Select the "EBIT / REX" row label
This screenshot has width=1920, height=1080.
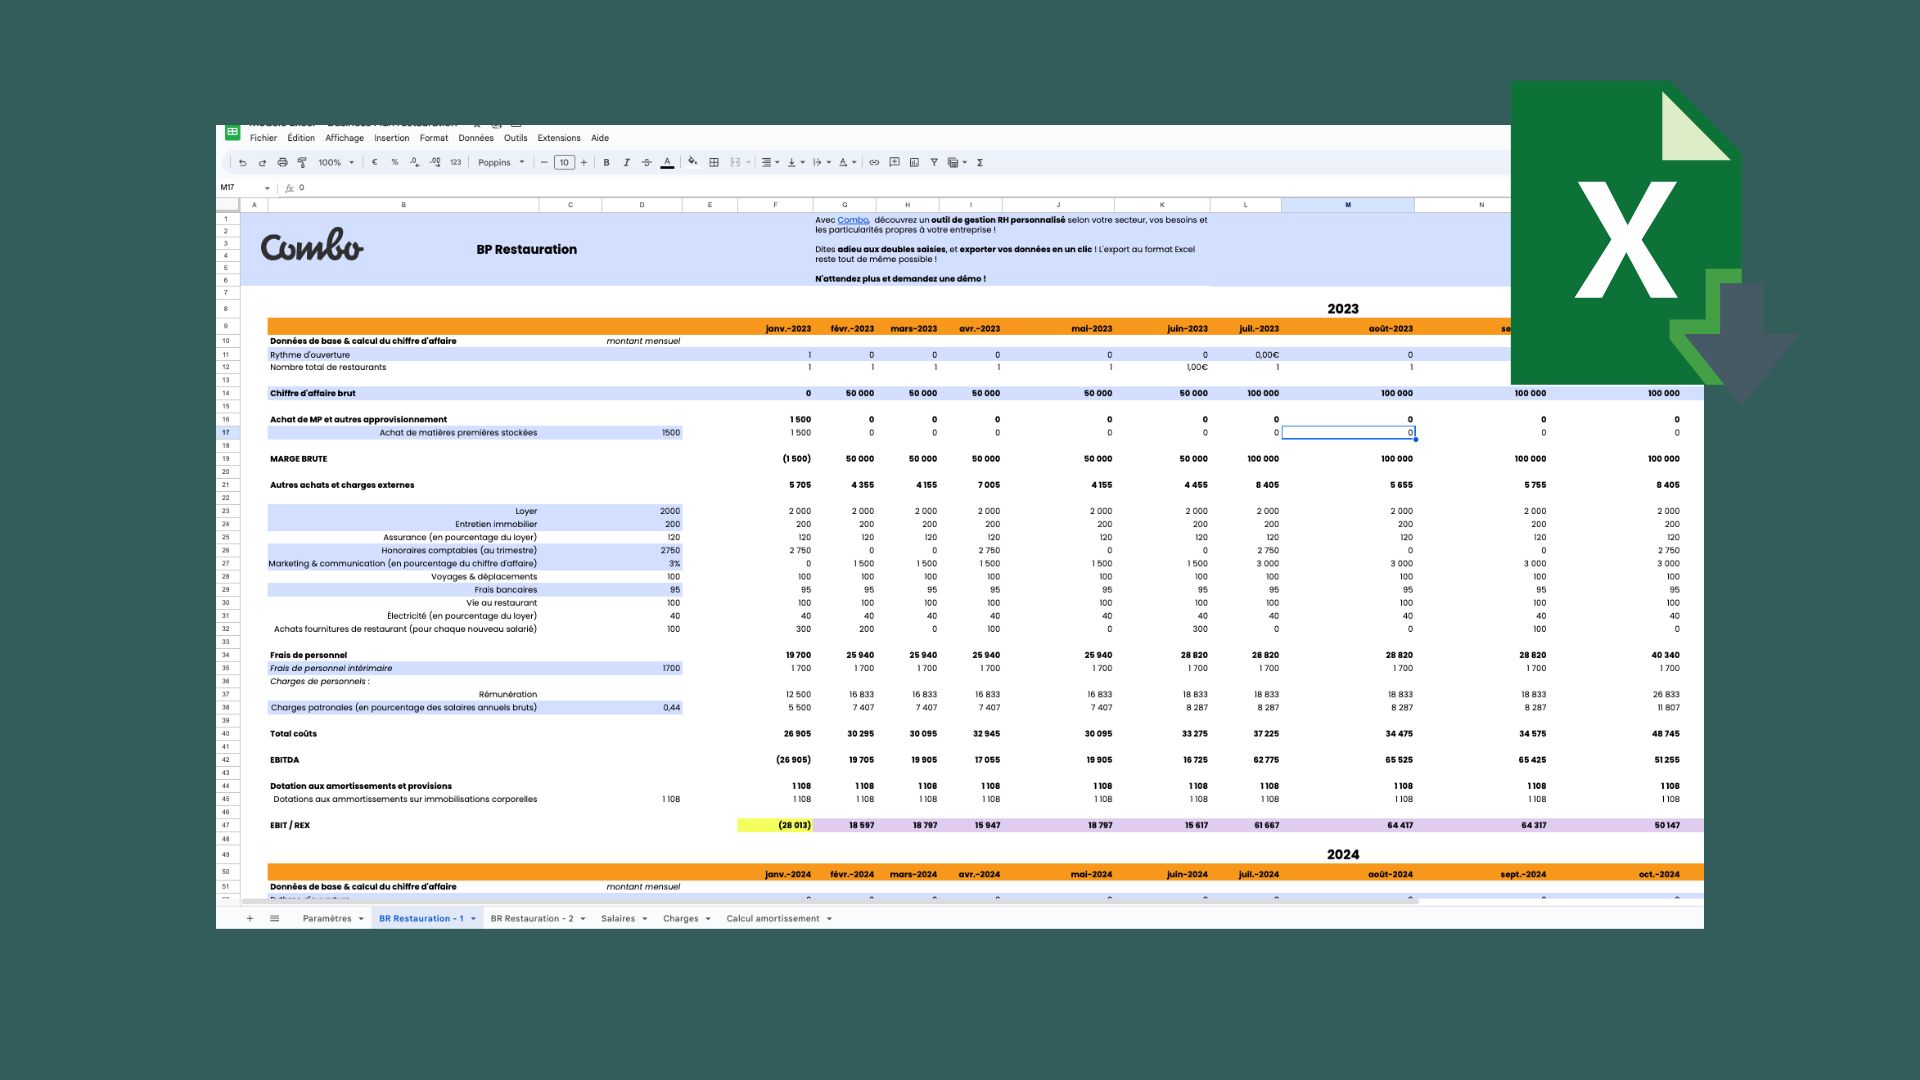pyautogui.click(x=290, y=825)
